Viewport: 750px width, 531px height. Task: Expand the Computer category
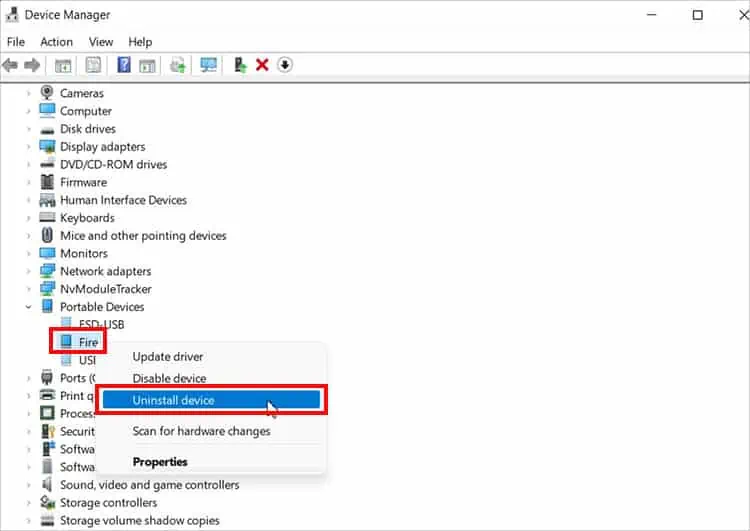[28, 111]
